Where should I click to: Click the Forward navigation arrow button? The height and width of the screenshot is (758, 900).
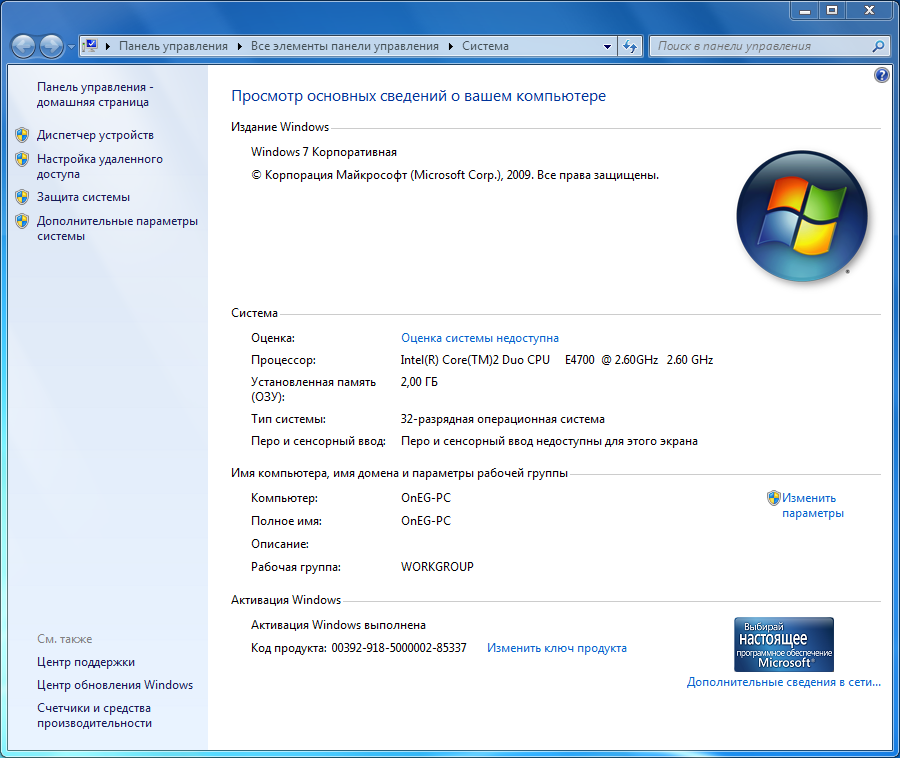tap(52, 46)
